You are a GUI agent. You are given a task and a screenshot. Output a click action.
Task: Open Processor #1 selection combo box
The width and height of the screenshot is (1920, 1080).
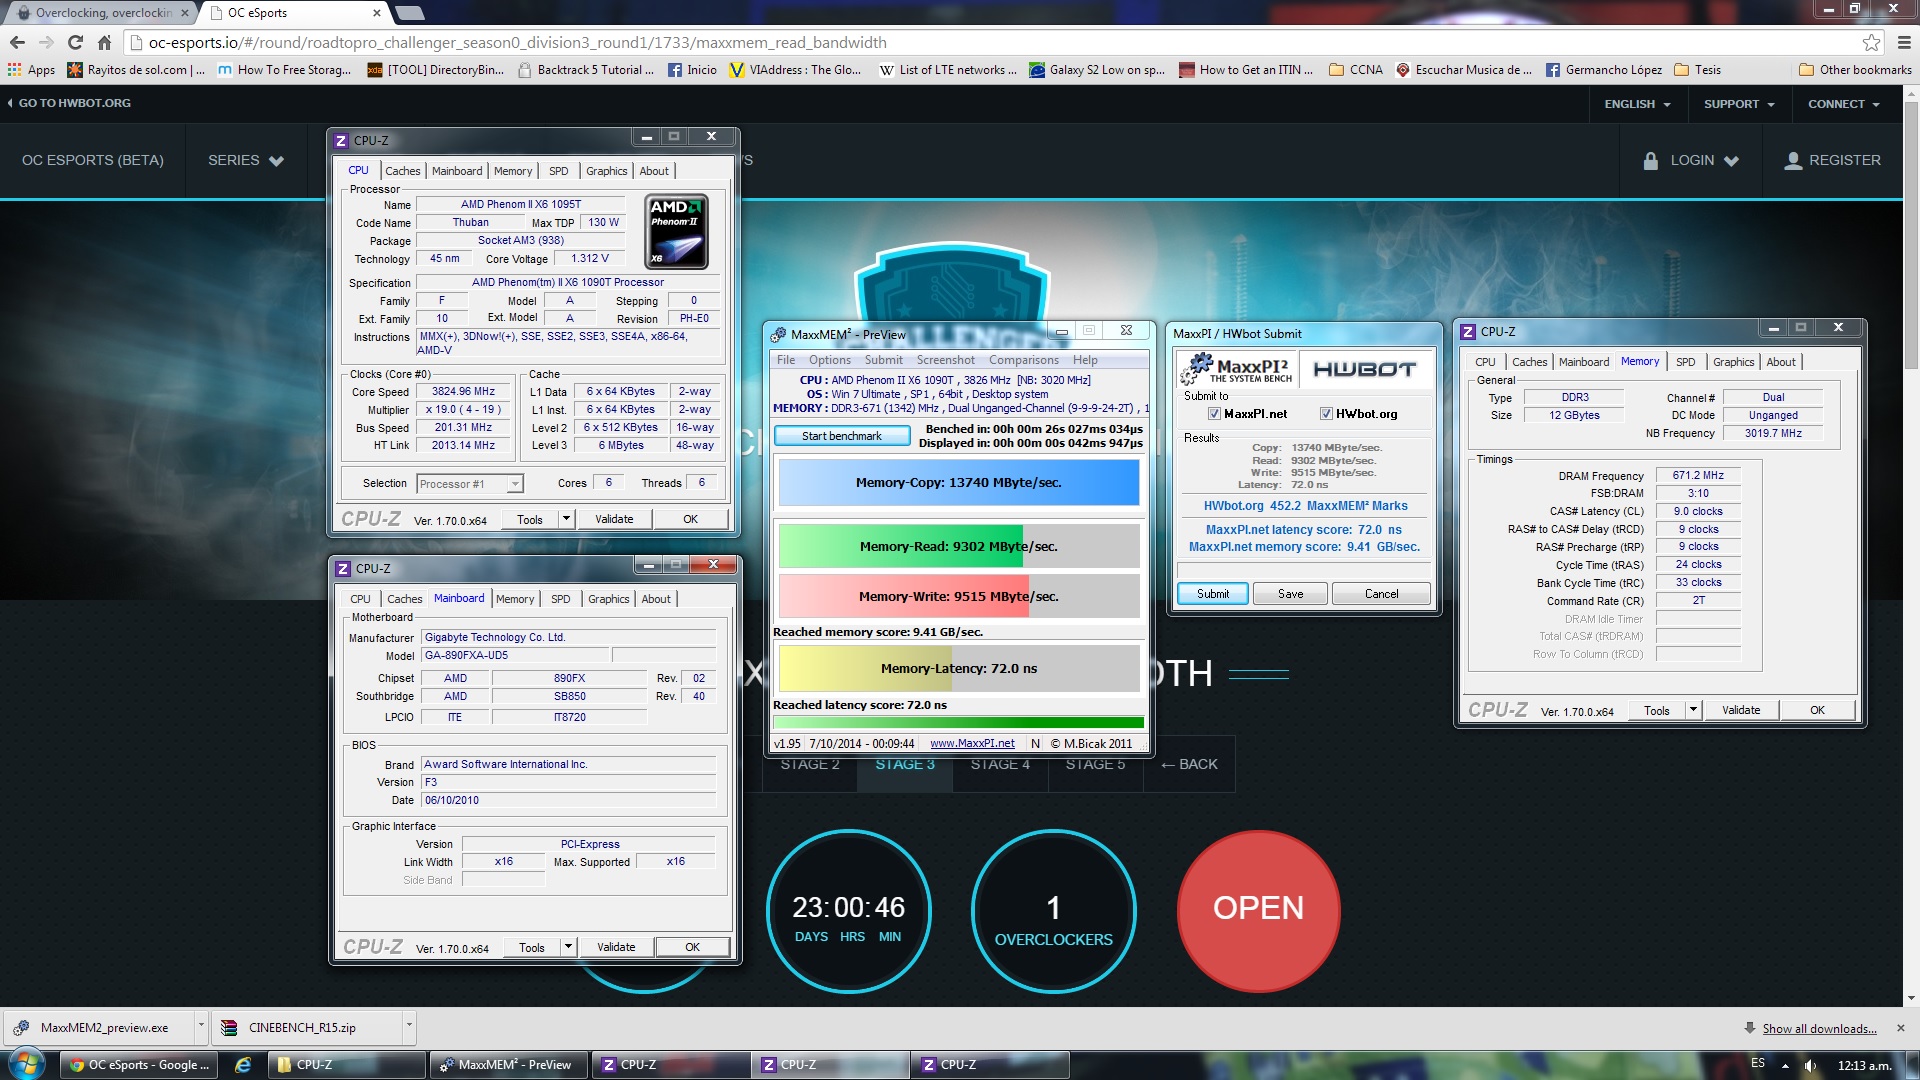470,484
